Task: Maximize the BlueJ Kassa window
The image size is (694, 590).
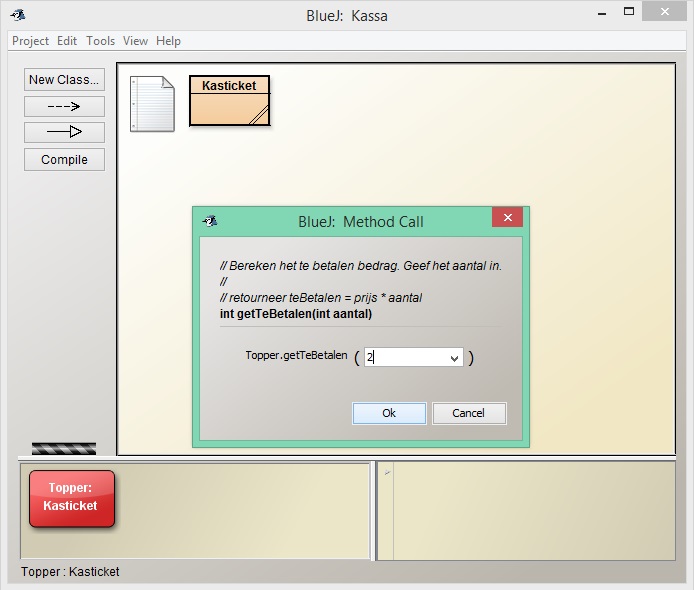Action: pyautogui.click(x=629, y=12)
